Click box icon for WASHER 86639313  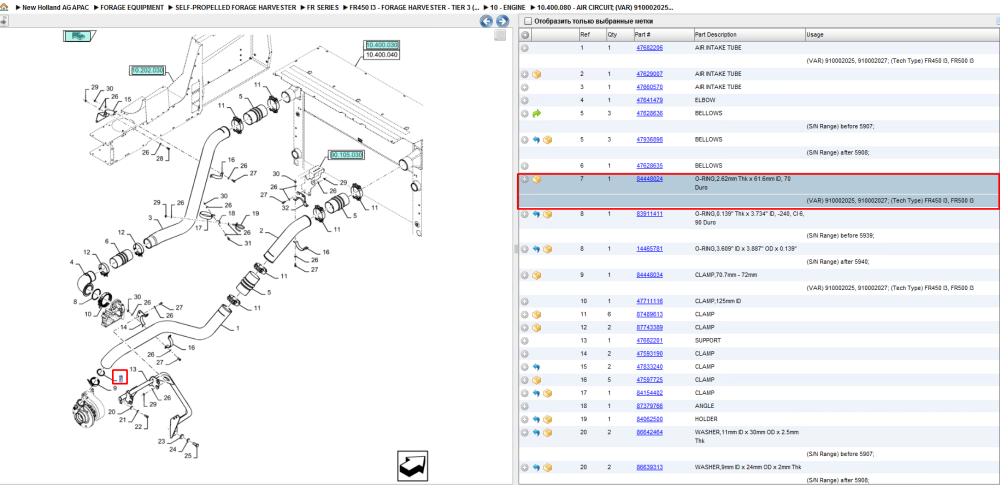click(x=548, y=468)
